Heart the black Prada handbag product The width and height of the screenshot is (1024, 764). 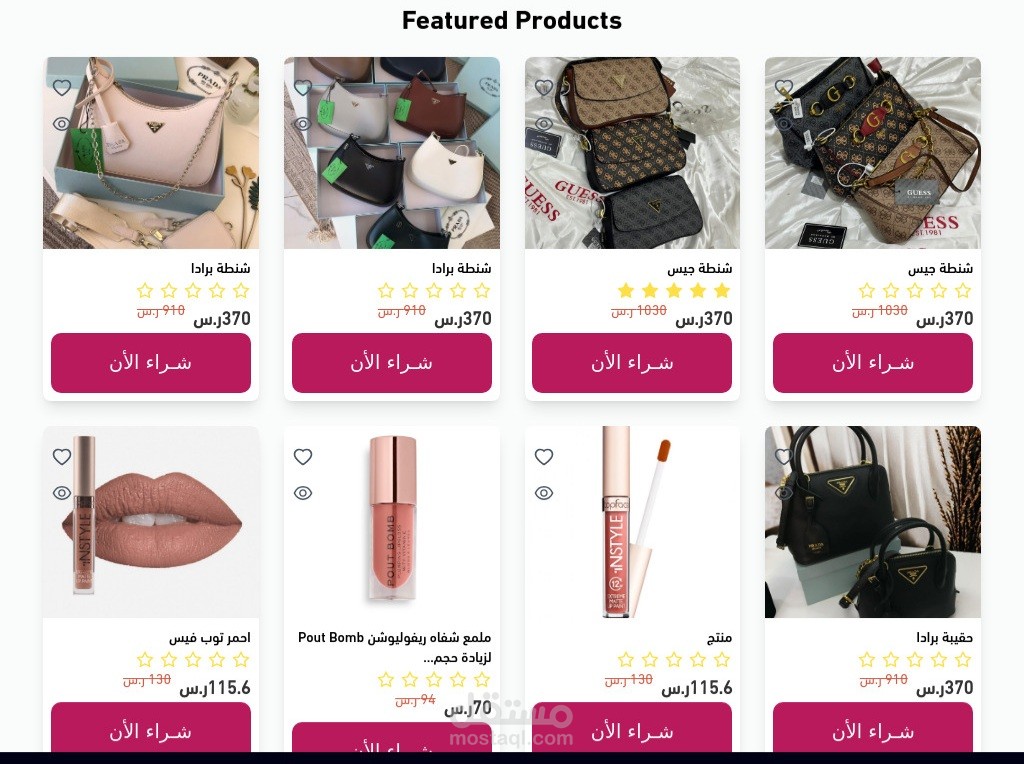point(784,456)
